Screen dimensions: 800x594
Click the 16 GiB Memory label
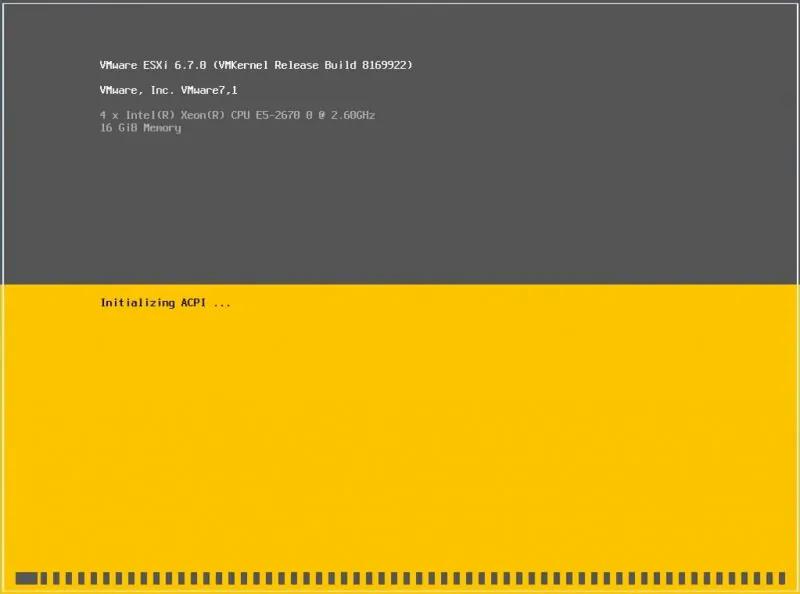[140, 127]
